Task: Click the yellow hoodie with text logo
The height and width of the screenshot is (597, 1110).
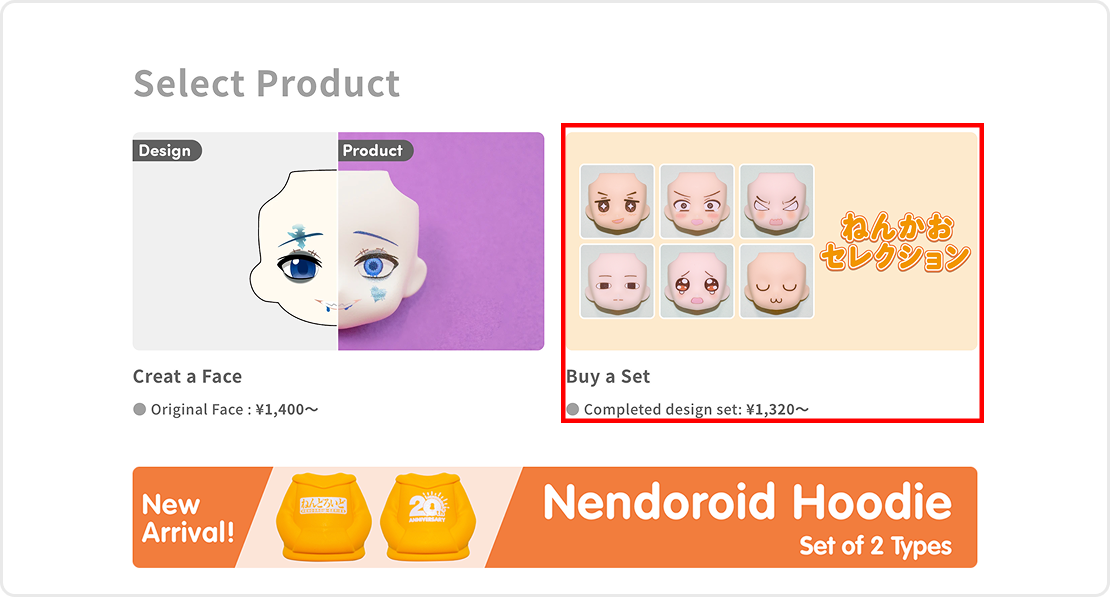Action: point(324,517)
